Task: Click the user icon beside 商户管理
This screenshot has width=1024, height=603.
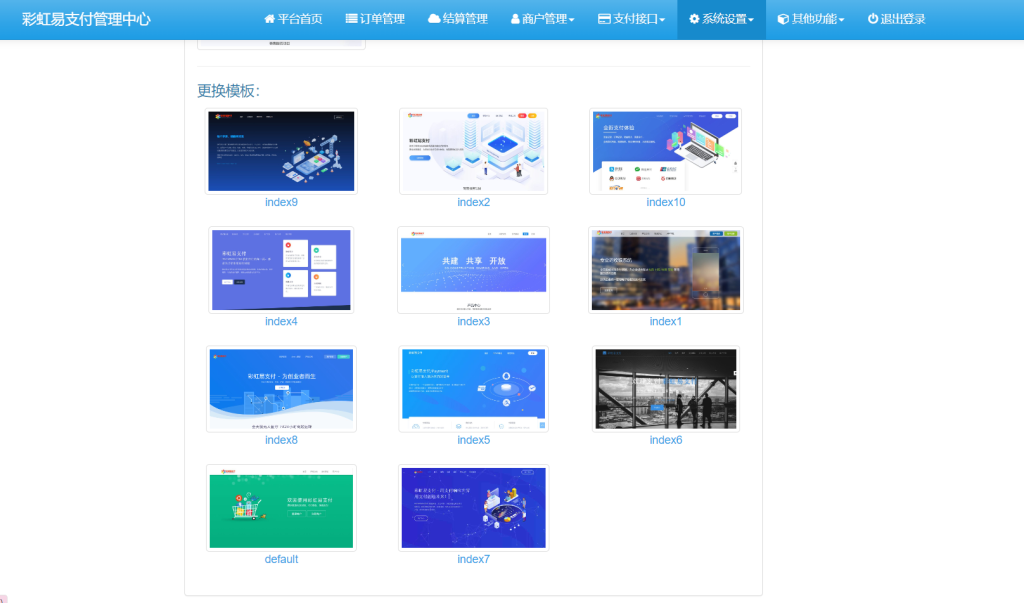Action: [x=515, y=19]
